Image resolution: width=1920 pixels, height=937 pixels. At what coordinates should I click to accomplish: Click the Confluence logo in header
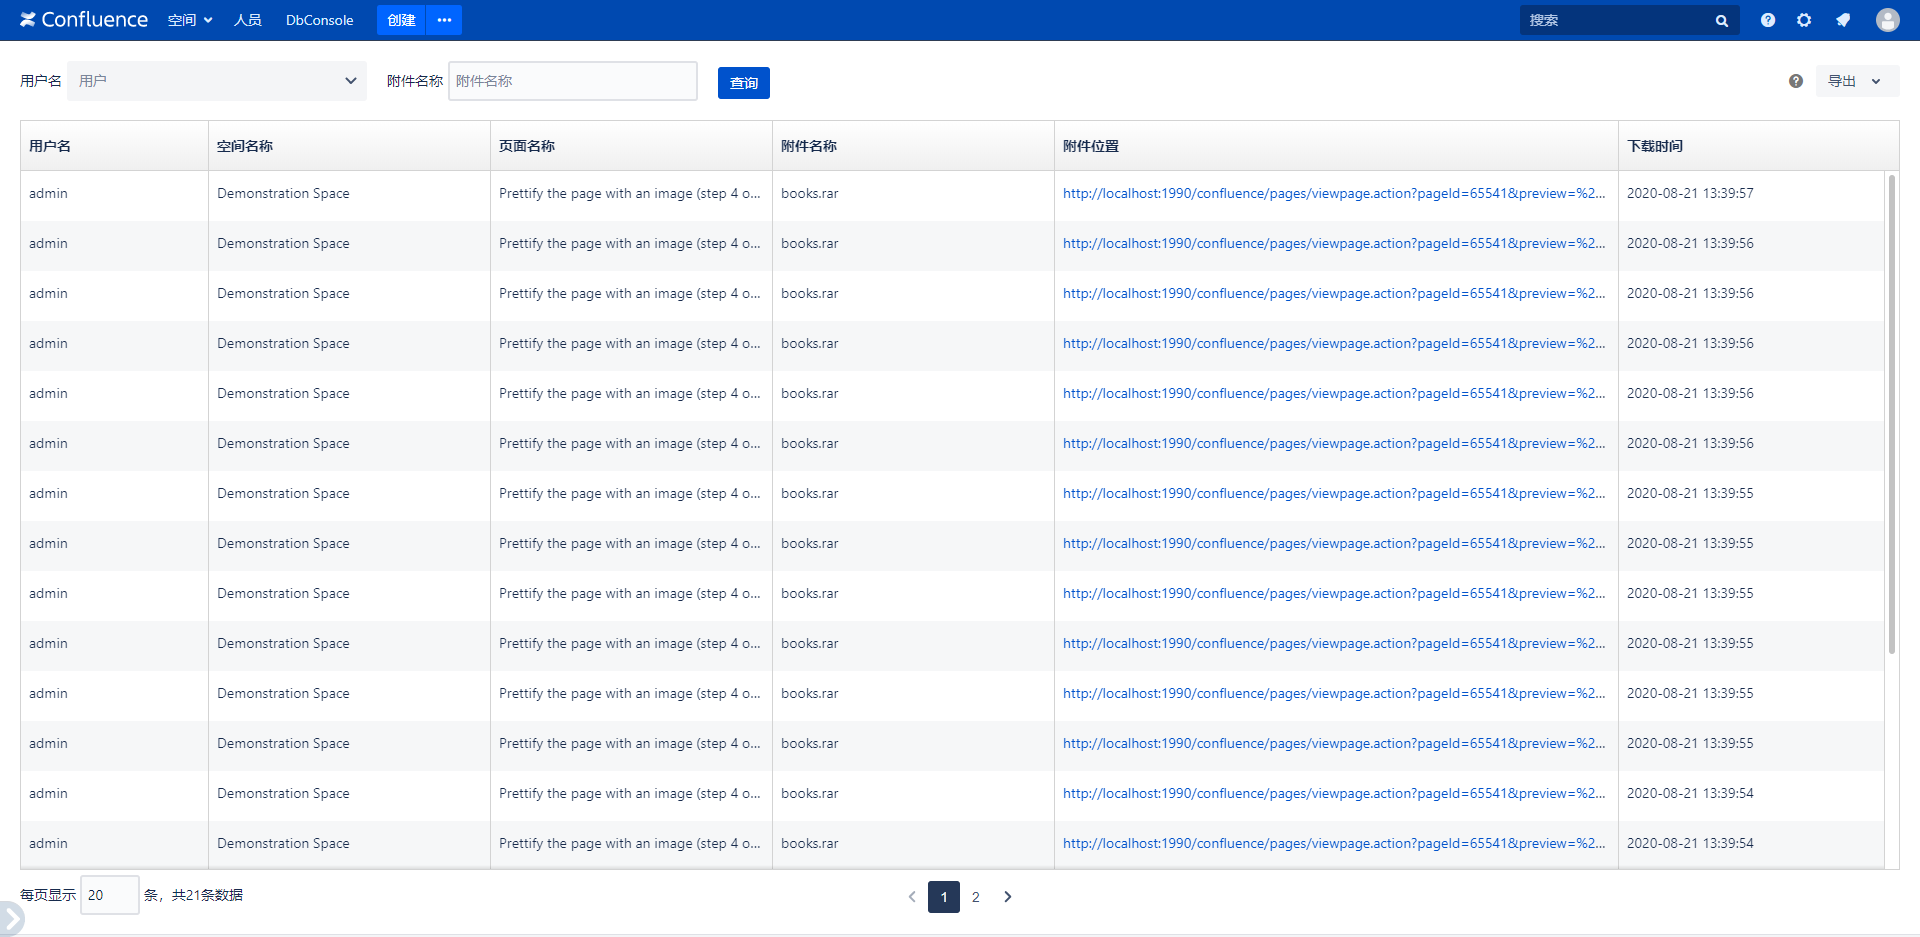pos(84,20)
